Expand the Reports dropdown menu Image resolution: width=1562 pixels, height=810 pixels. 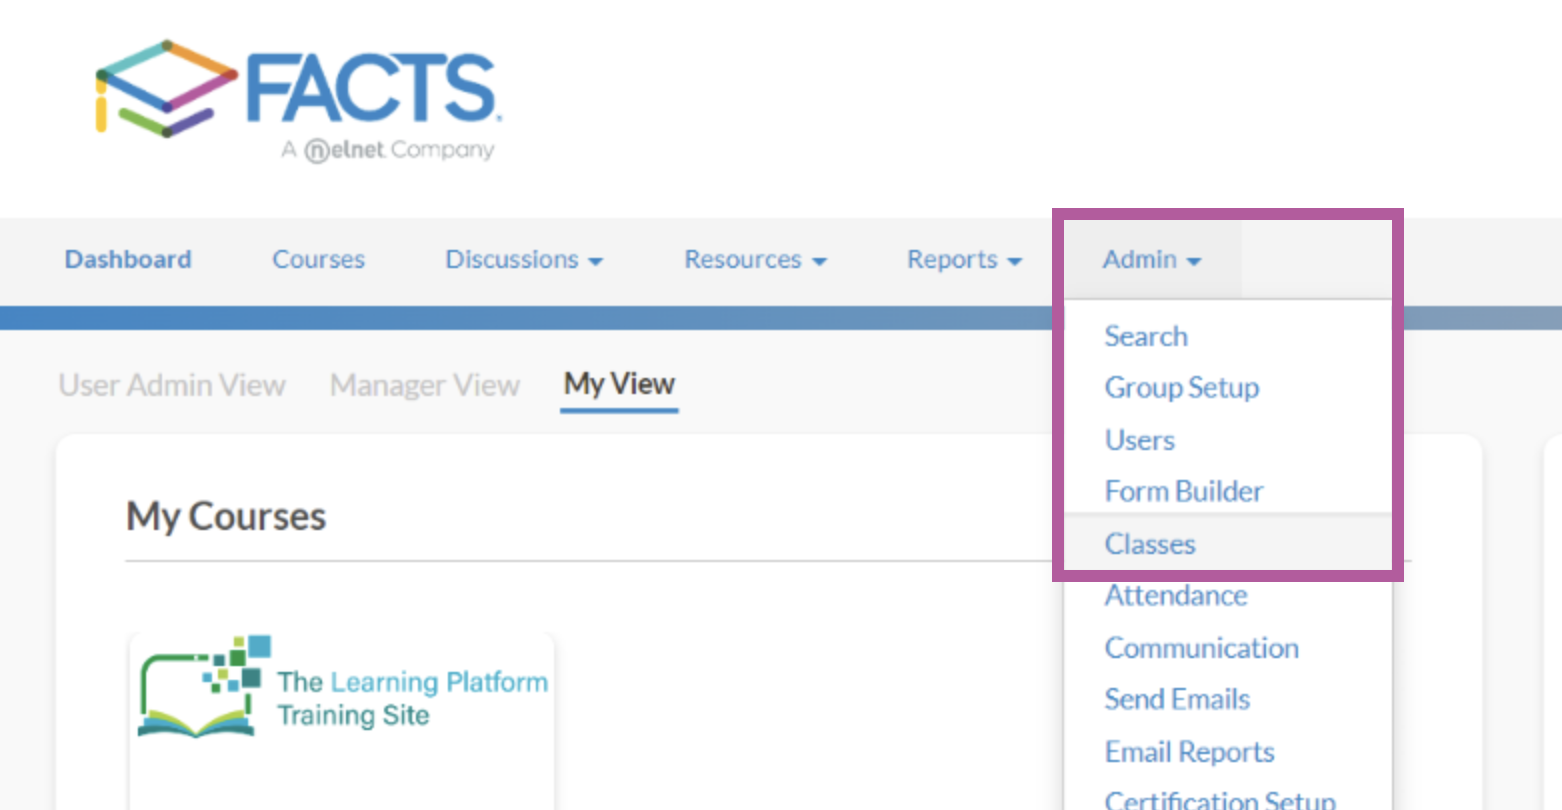click(963, 259)
